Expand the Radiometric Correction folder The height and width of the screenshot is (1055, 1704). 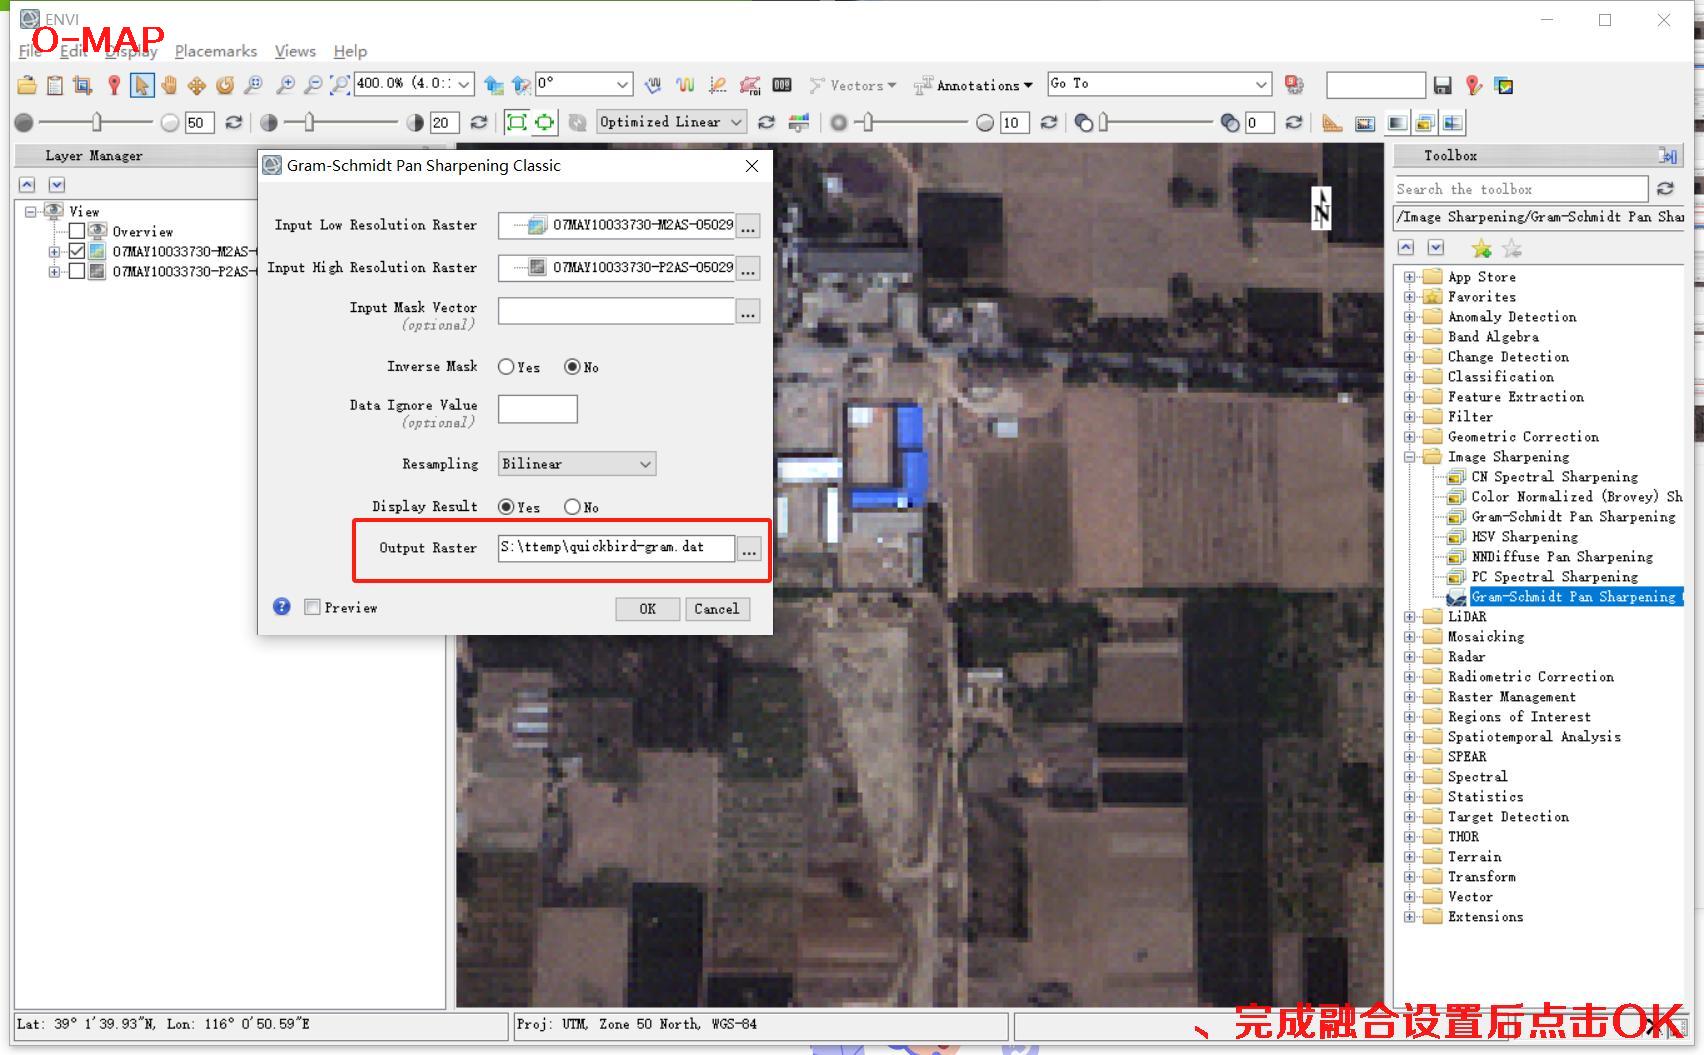coord(1409,677)
